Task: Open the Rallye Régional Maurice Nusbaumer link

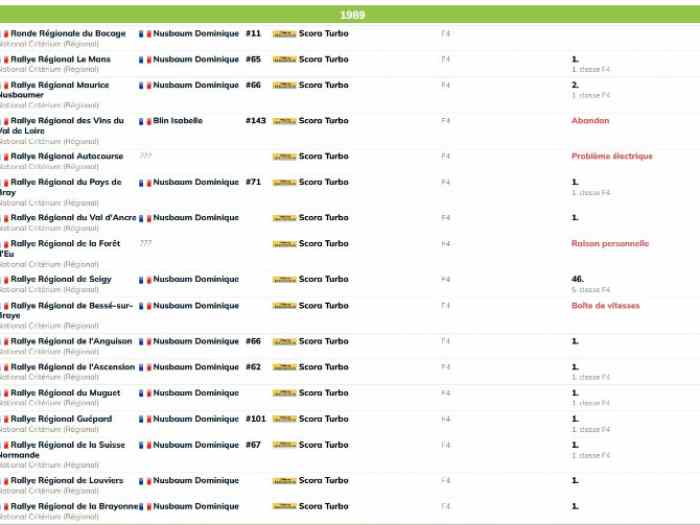Action: pos(54,90)
